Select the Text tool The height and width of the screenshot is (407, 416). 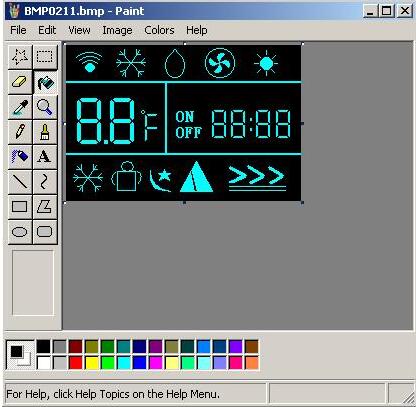coord(45,157)
